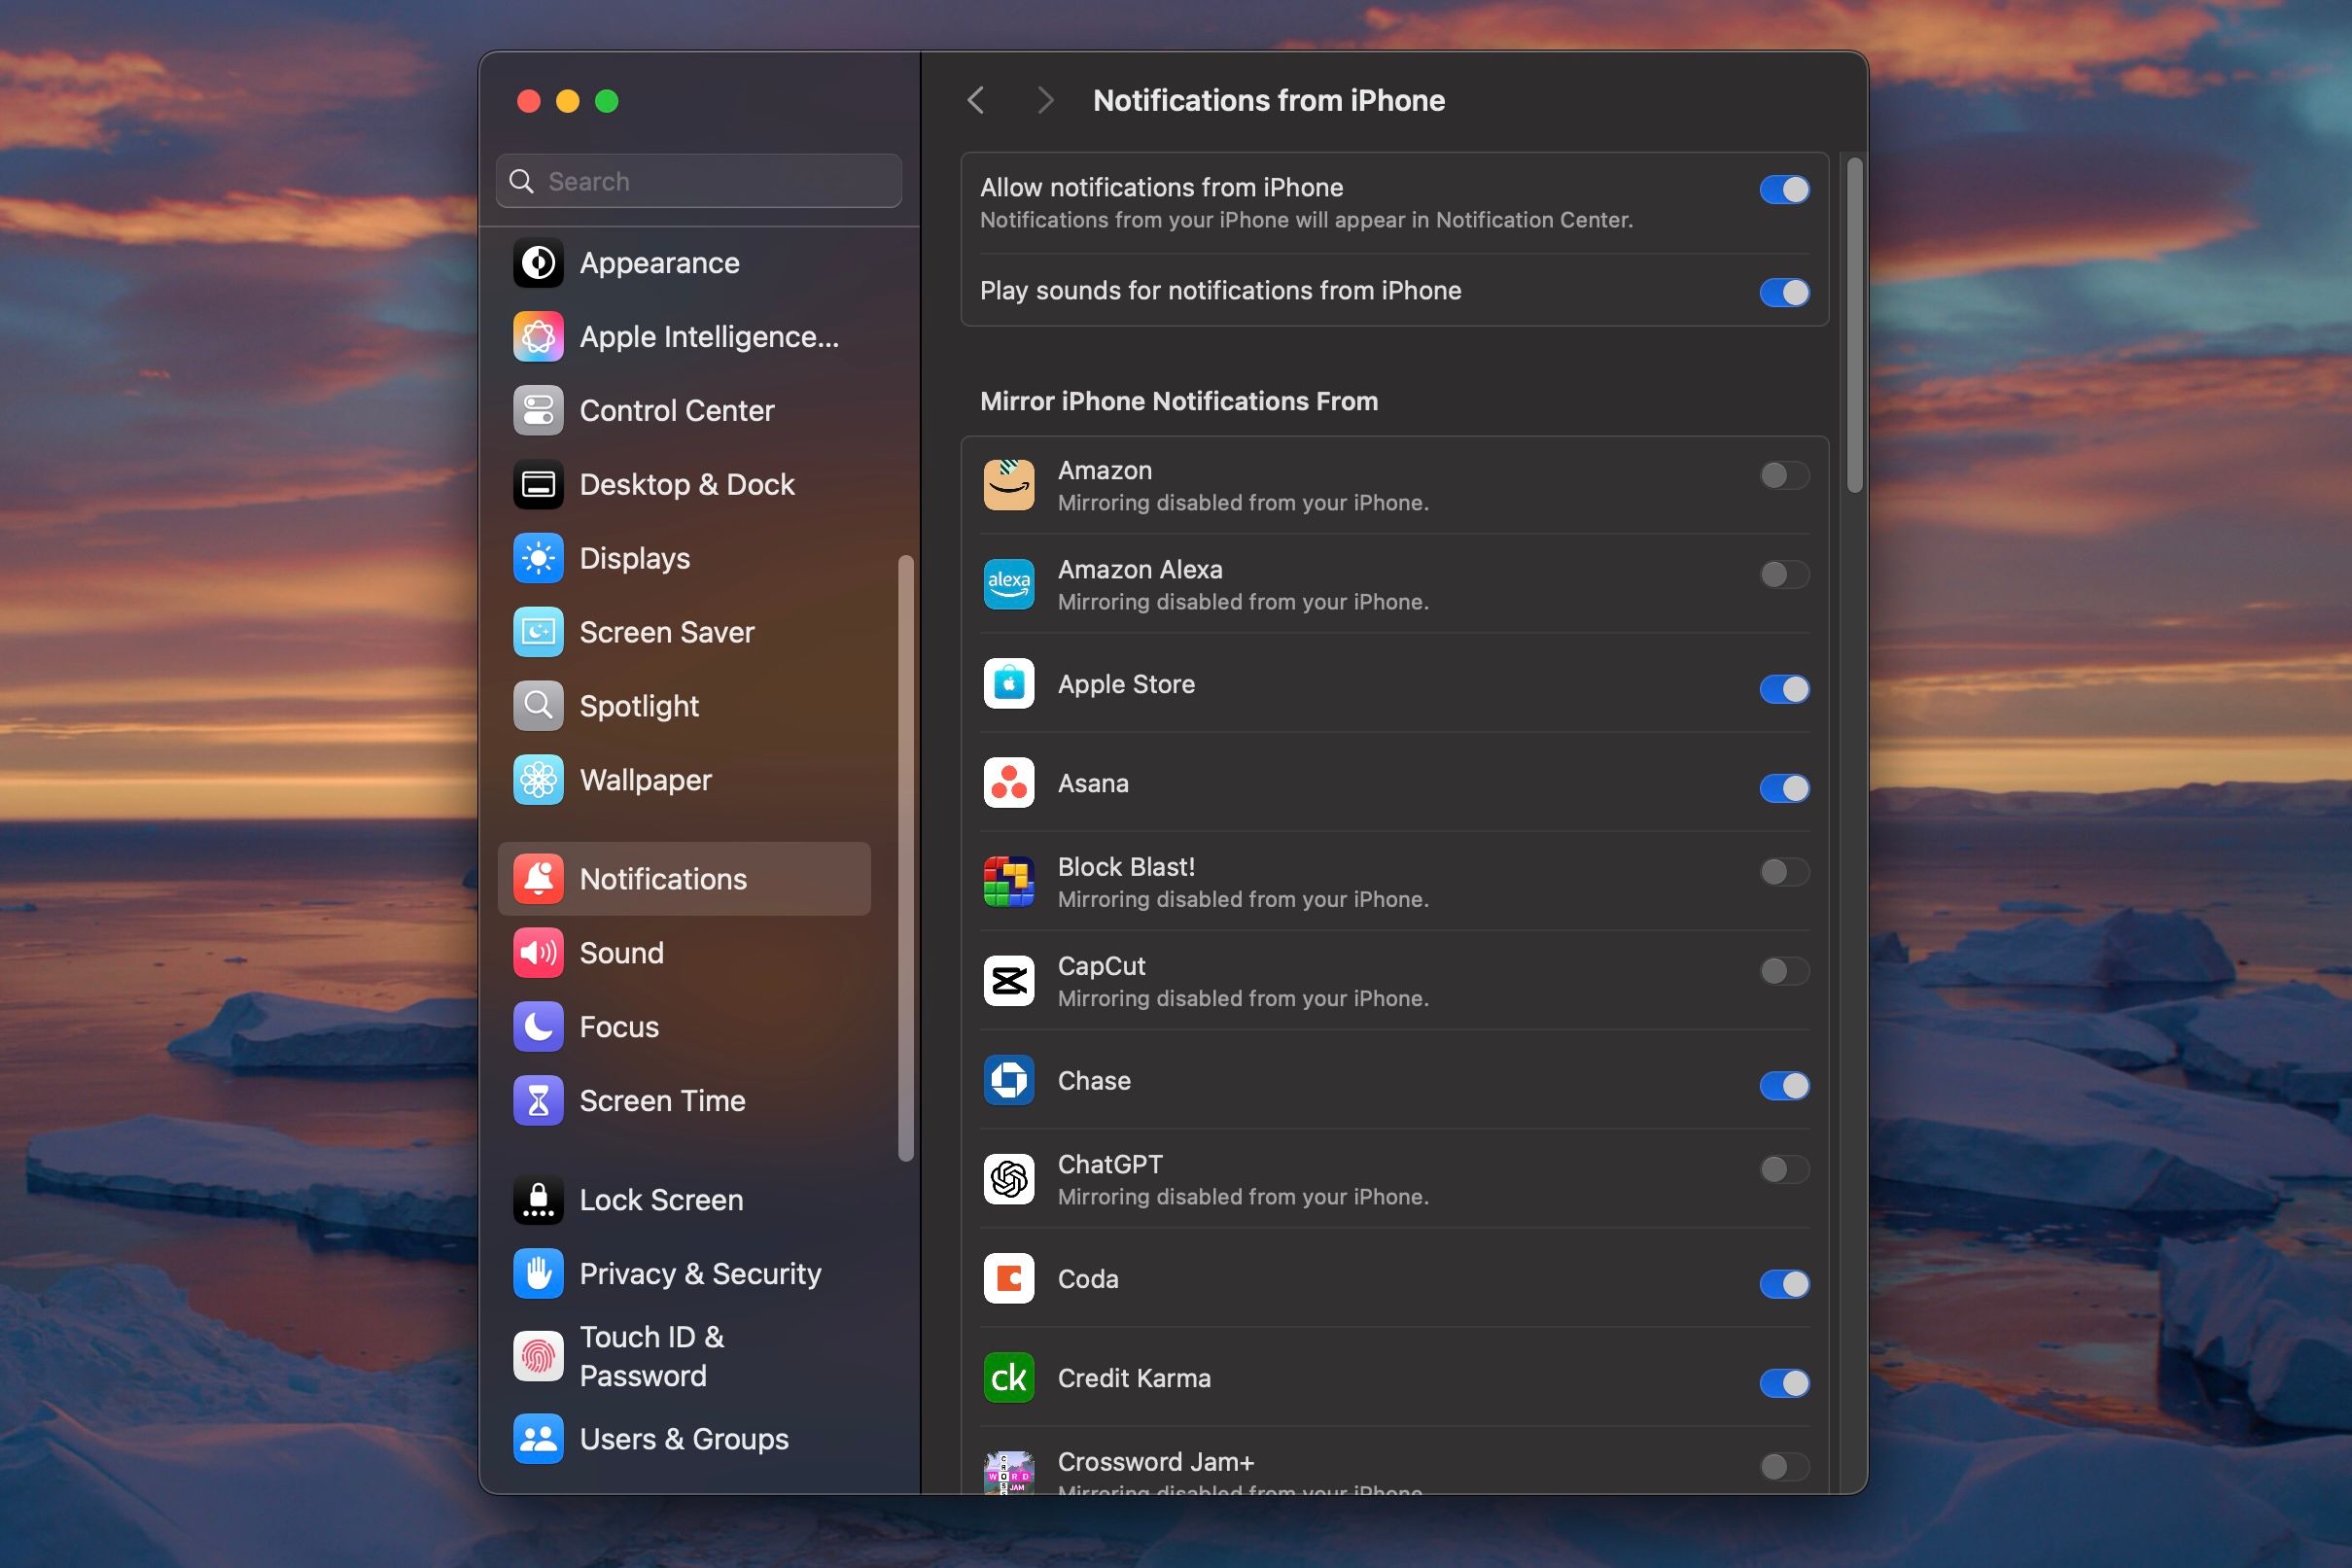Select Lock Screen in the sidebar

[x=684, y=1201]
